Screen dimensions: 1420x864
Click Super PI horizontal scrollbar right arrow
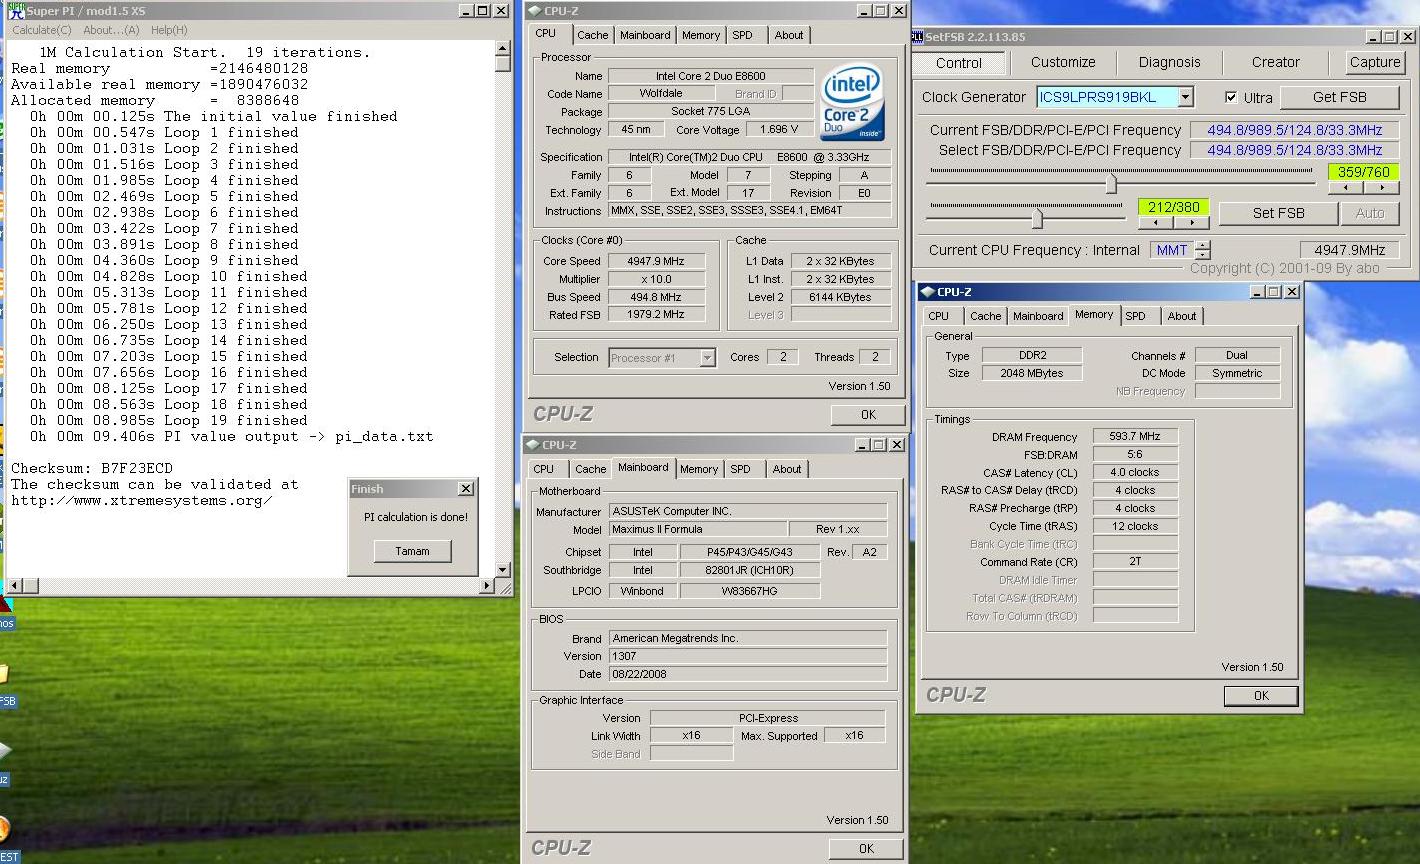point(487,586)
